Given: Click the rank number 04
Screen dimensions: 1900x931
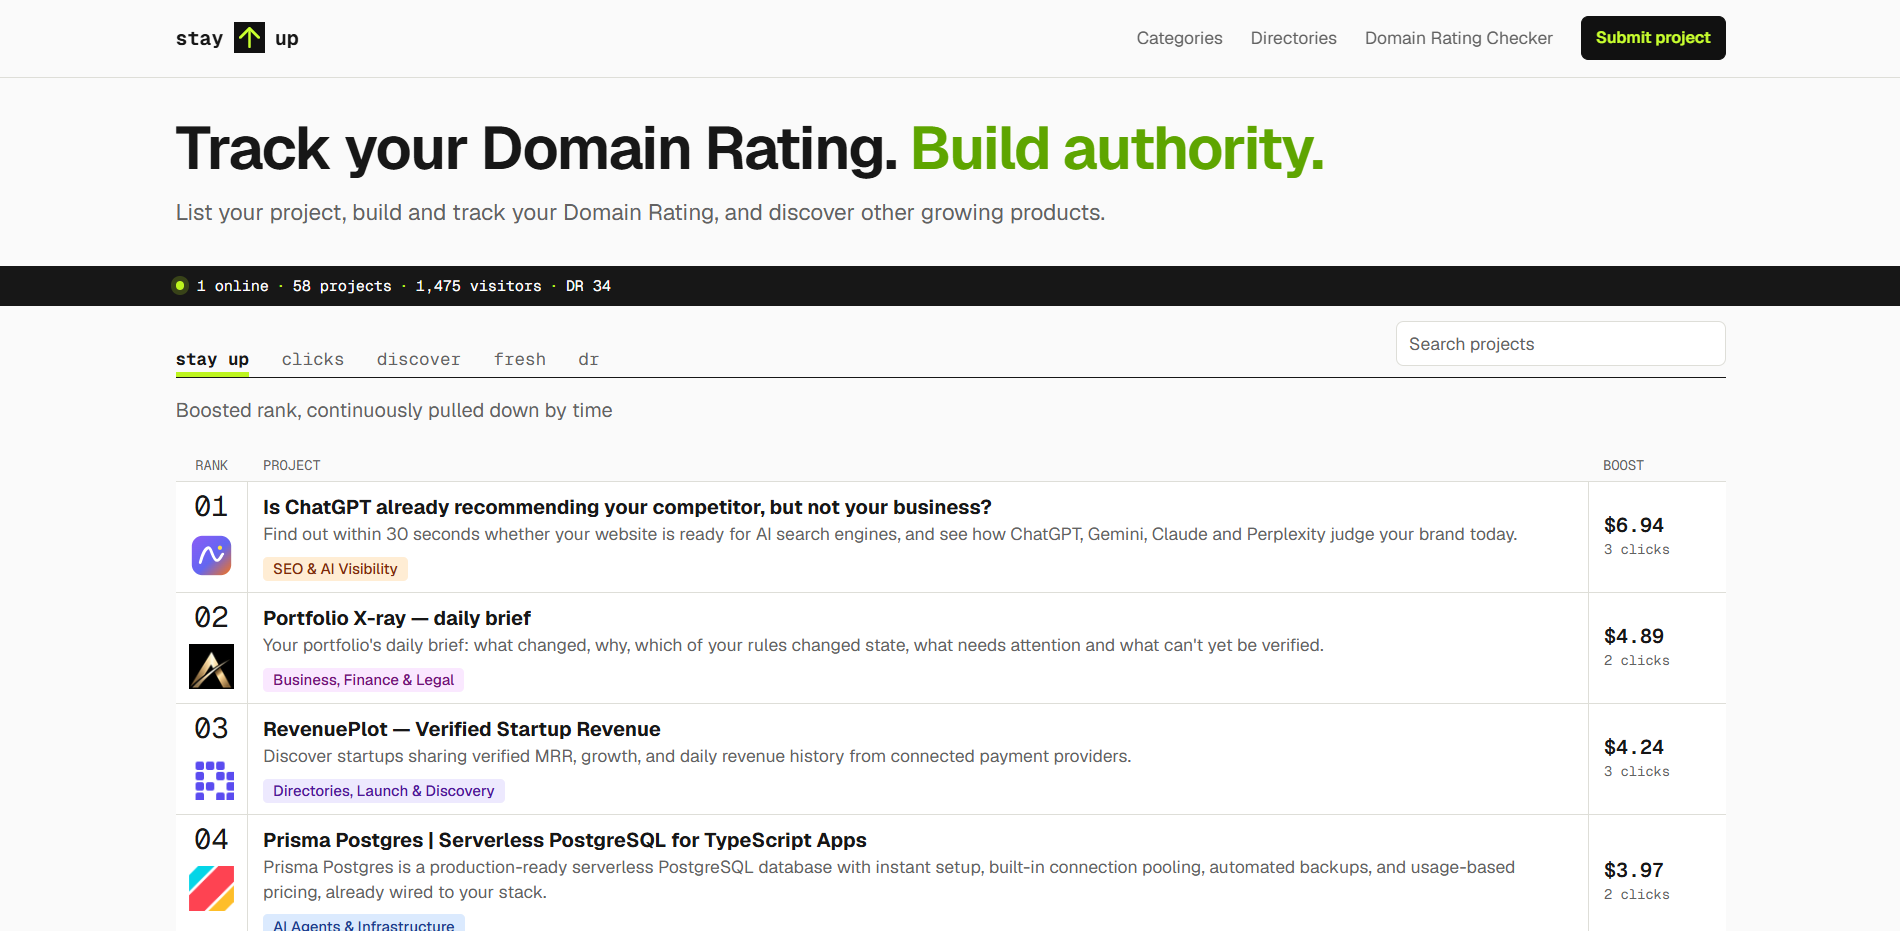Looking at the screenshot, I should click(211, 839).
